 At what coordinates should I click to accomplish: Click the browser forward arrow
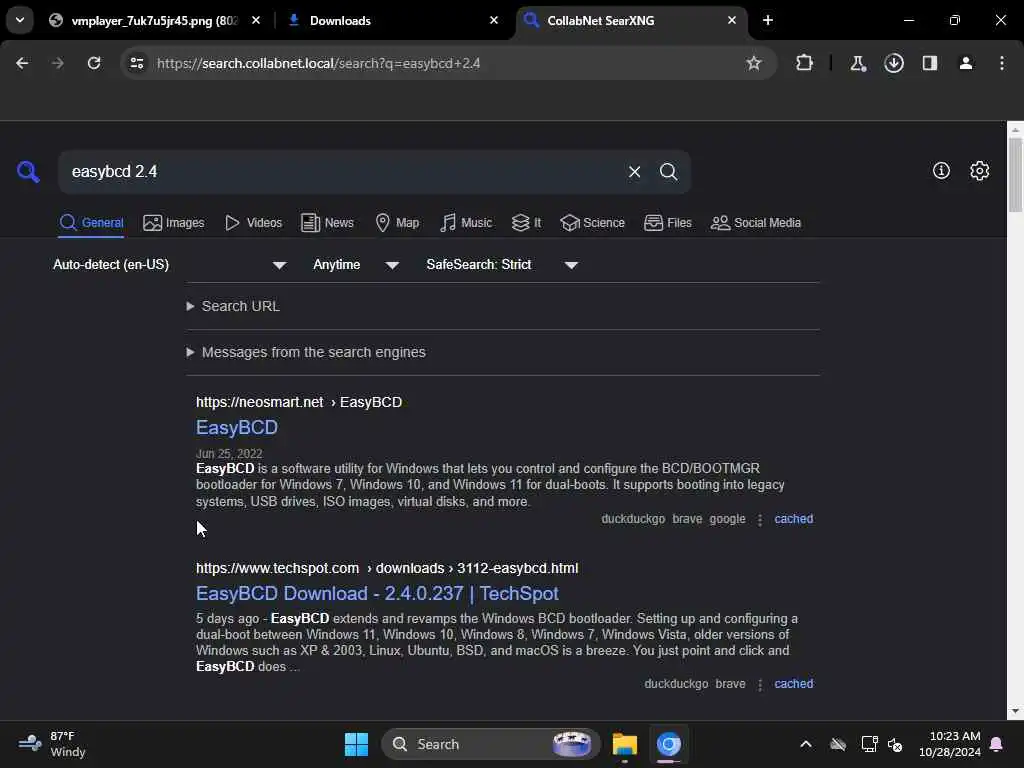click(x=57, y=63)
